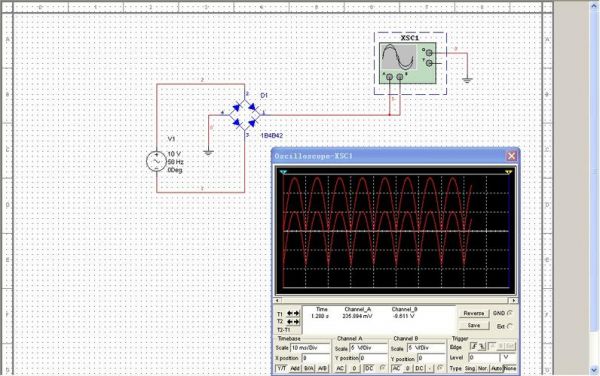
Task: Click the oscilloscope scrollbar left arrow
Action: (277, 301)
